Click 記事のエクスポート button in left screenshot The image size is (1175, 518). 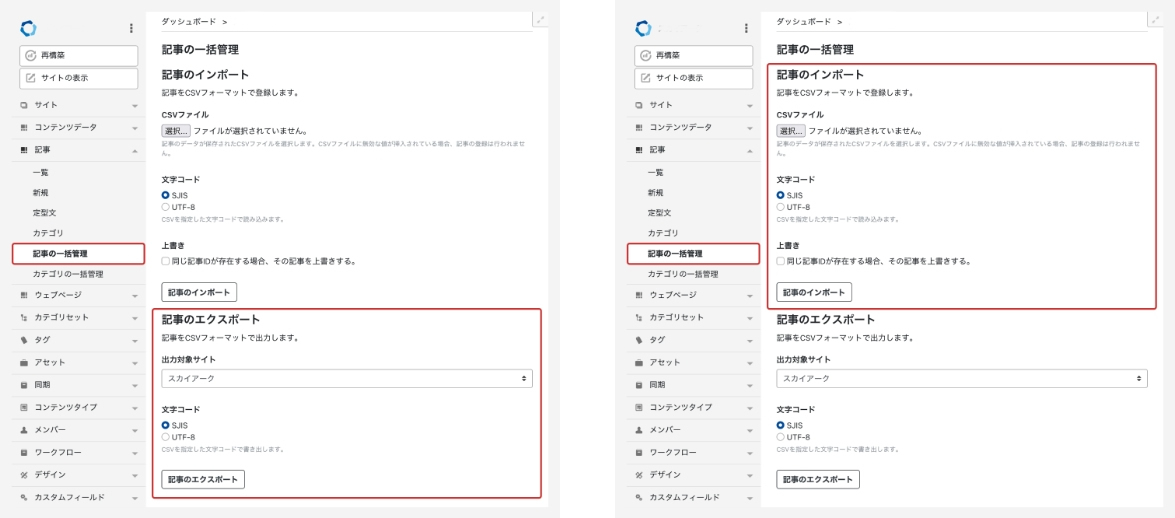click(x=203, y=479)
